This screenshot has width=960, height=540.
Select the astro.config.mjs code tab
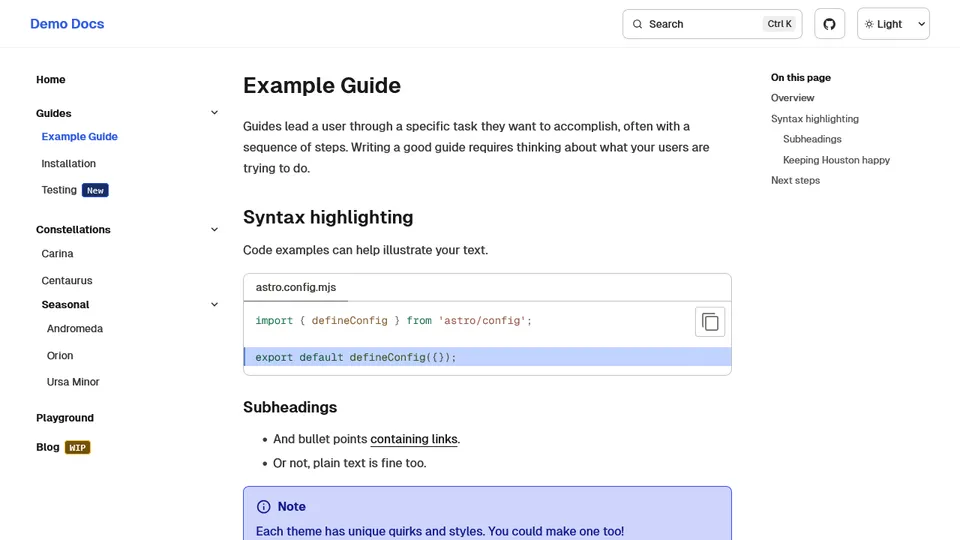point(295,287)
